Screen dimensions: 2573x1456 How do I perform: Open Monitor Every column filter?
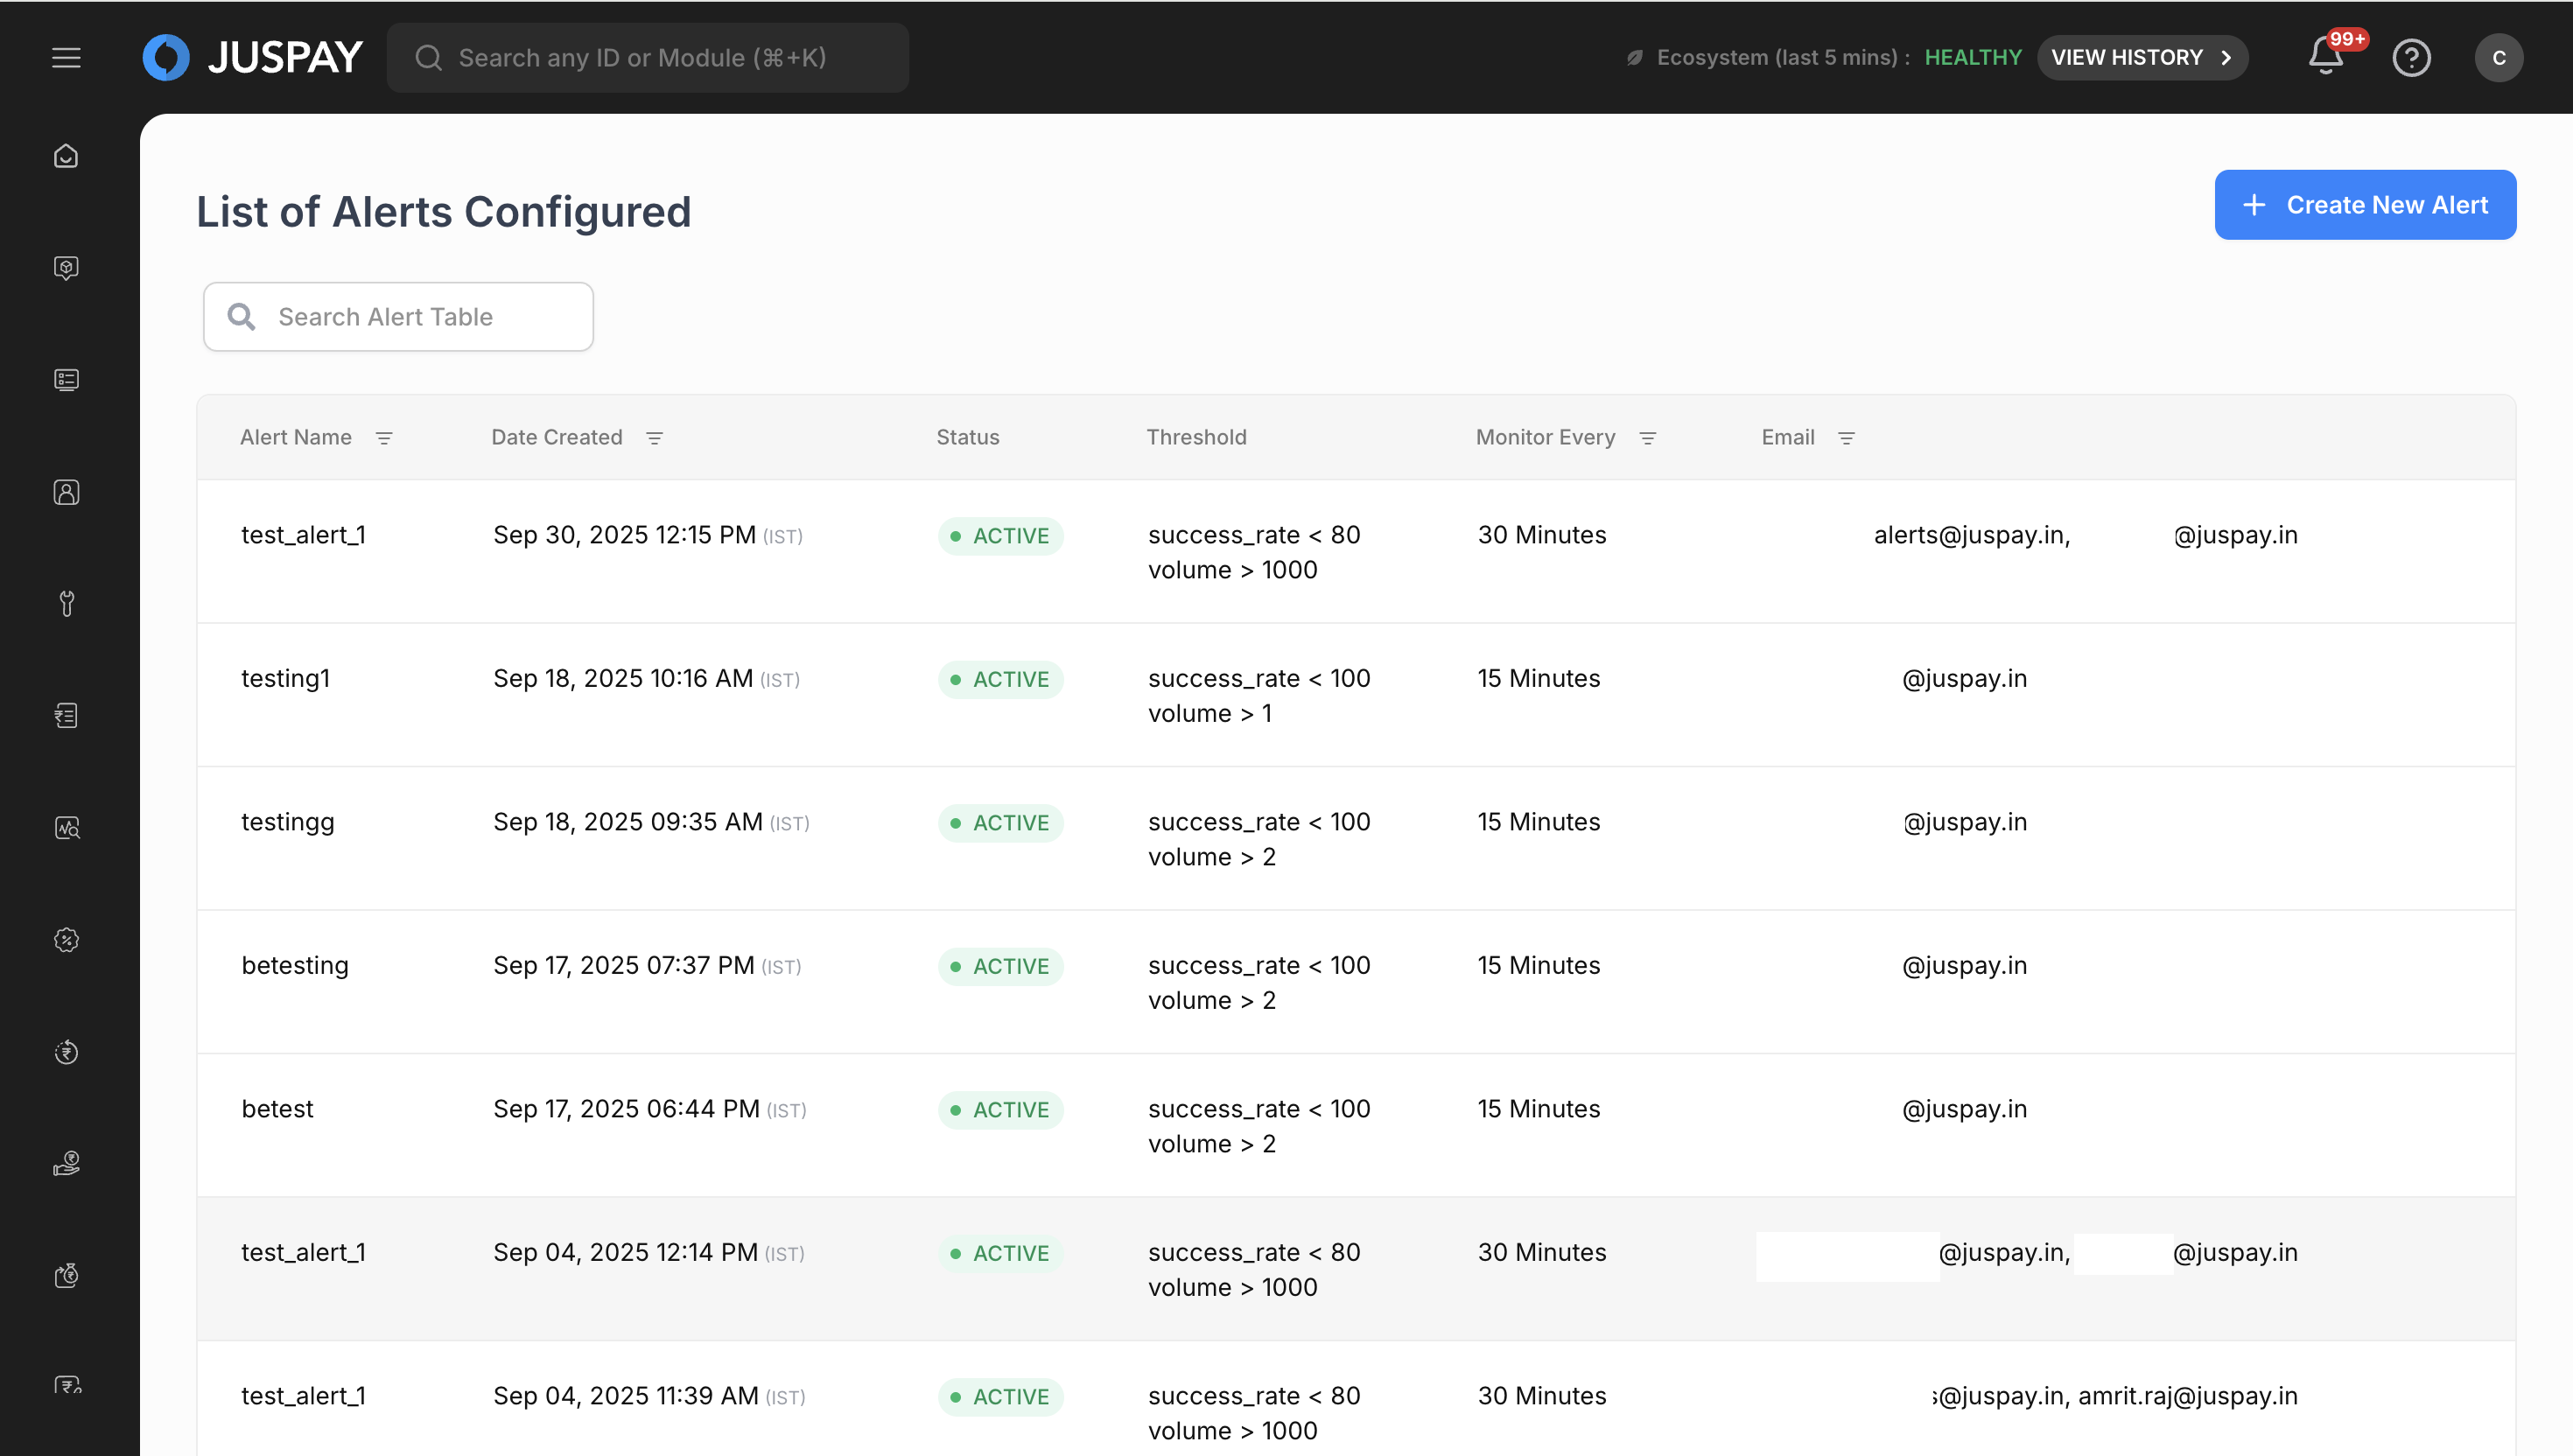coord(1647,438)
